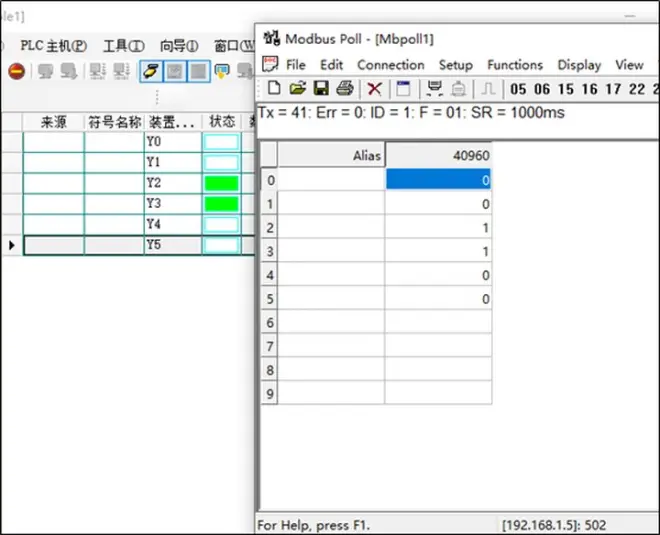The height and width of the screenshot is (535, 660).
Task: Click the 符号名称 column header
Action: [x=114, y=122]
